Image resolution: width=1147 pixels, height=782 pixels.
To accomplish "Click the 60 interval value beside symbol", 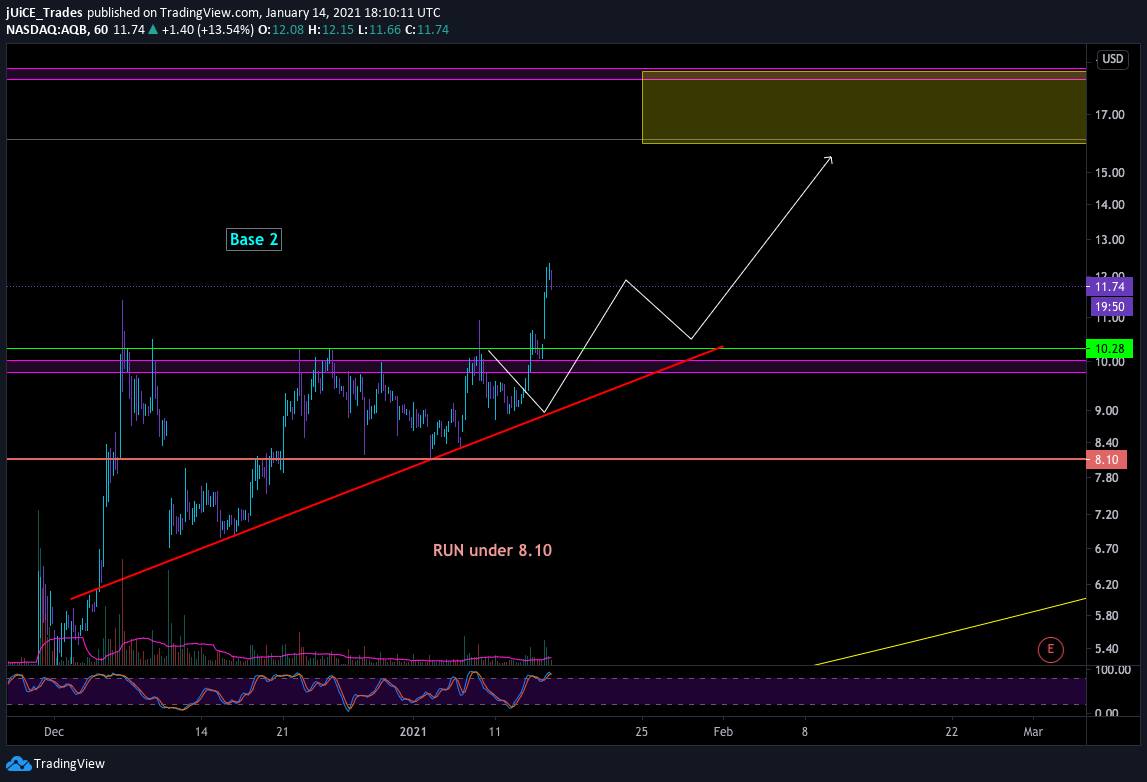I will coord(100,30).
